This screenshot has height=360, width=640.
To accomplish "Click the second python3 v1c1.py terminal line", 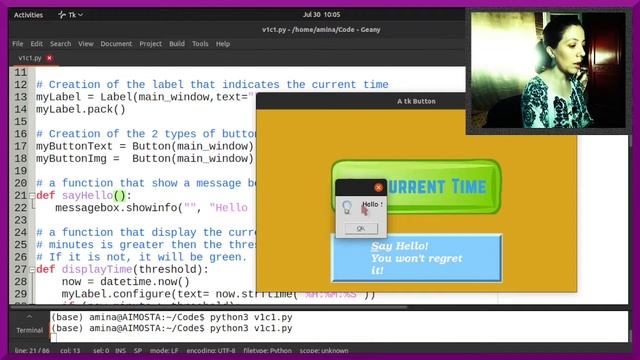I will tap(171, 328).
